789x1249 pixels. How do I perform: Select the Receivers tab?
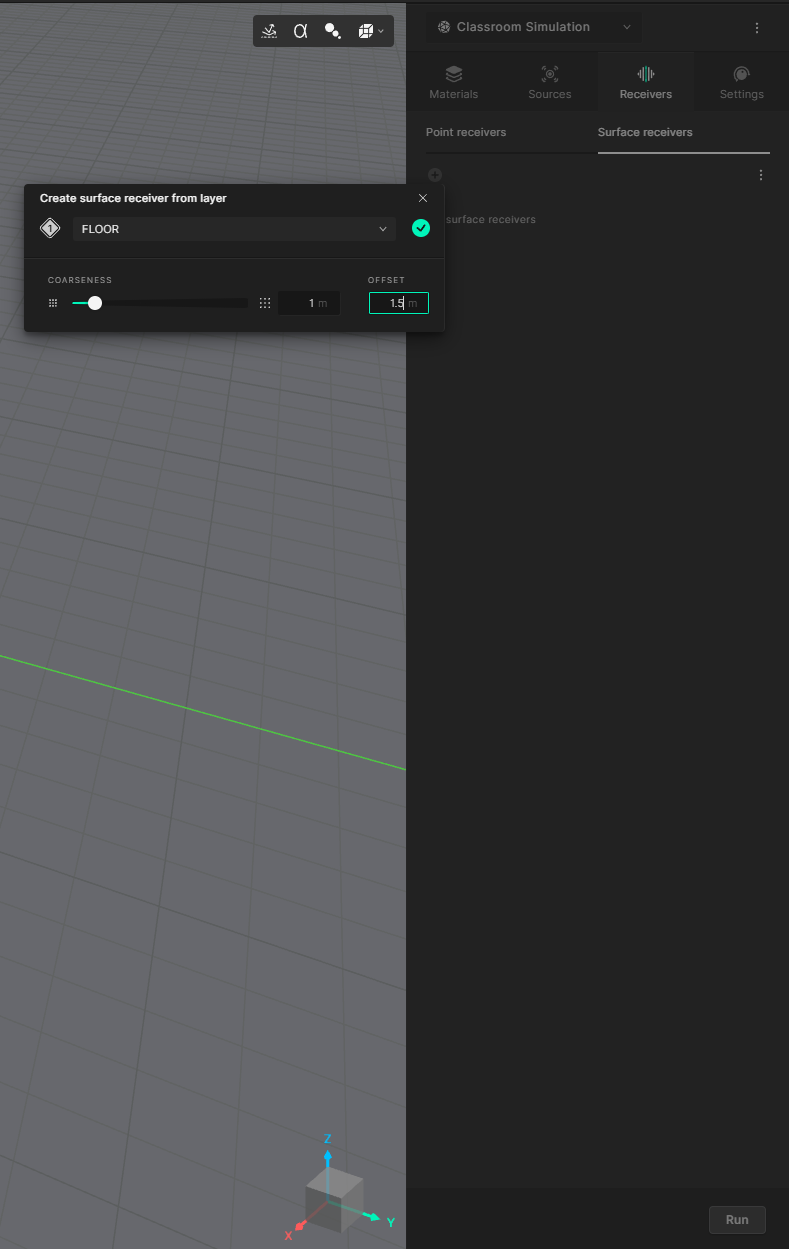pyautogui.click(x=646, y=82)
